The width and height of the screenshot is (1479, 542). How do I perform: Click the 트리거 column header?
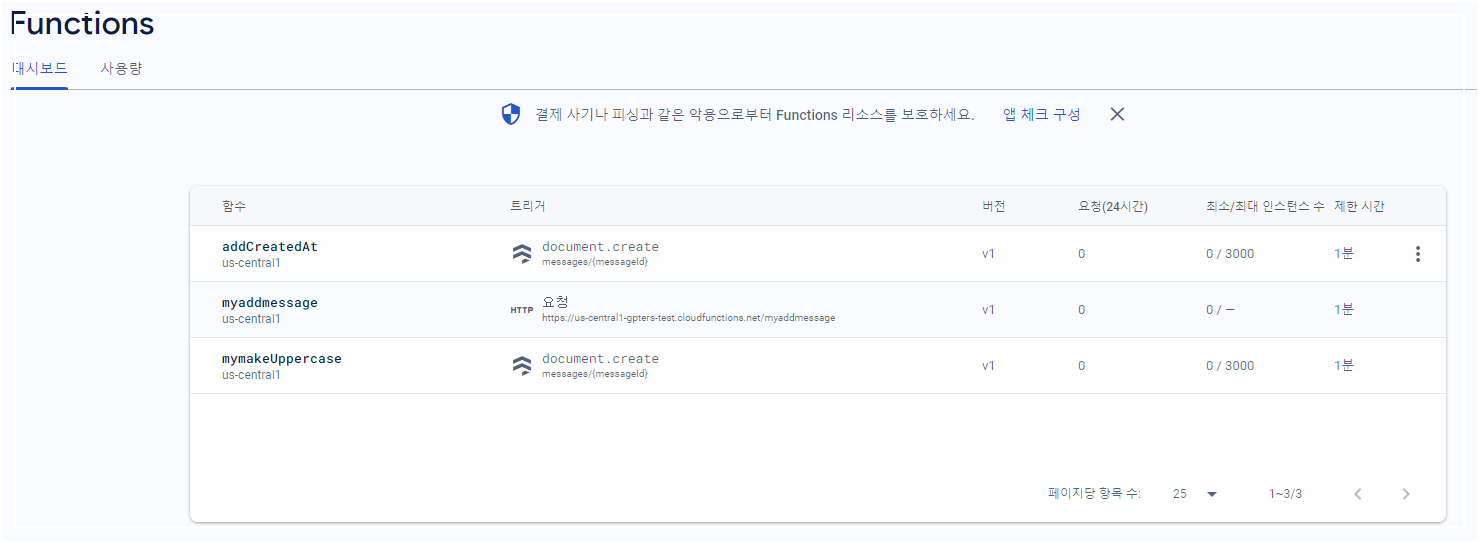(x=528, y=206)
